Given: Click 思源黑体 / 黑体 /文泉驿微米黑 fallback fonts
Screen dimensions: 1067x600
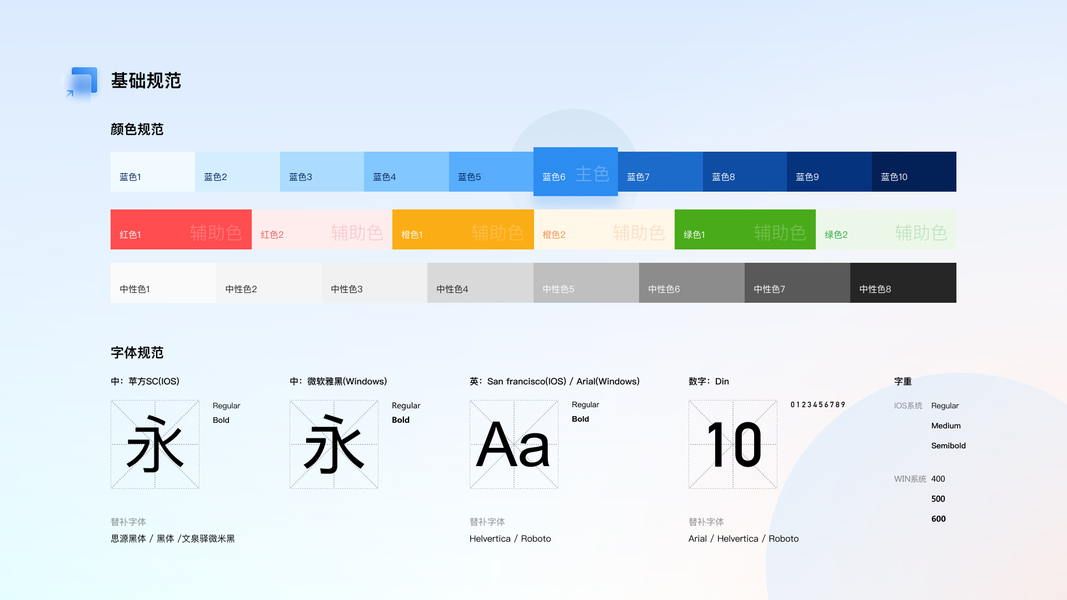Looking at the screenshot, I should [x=173, y=539].
